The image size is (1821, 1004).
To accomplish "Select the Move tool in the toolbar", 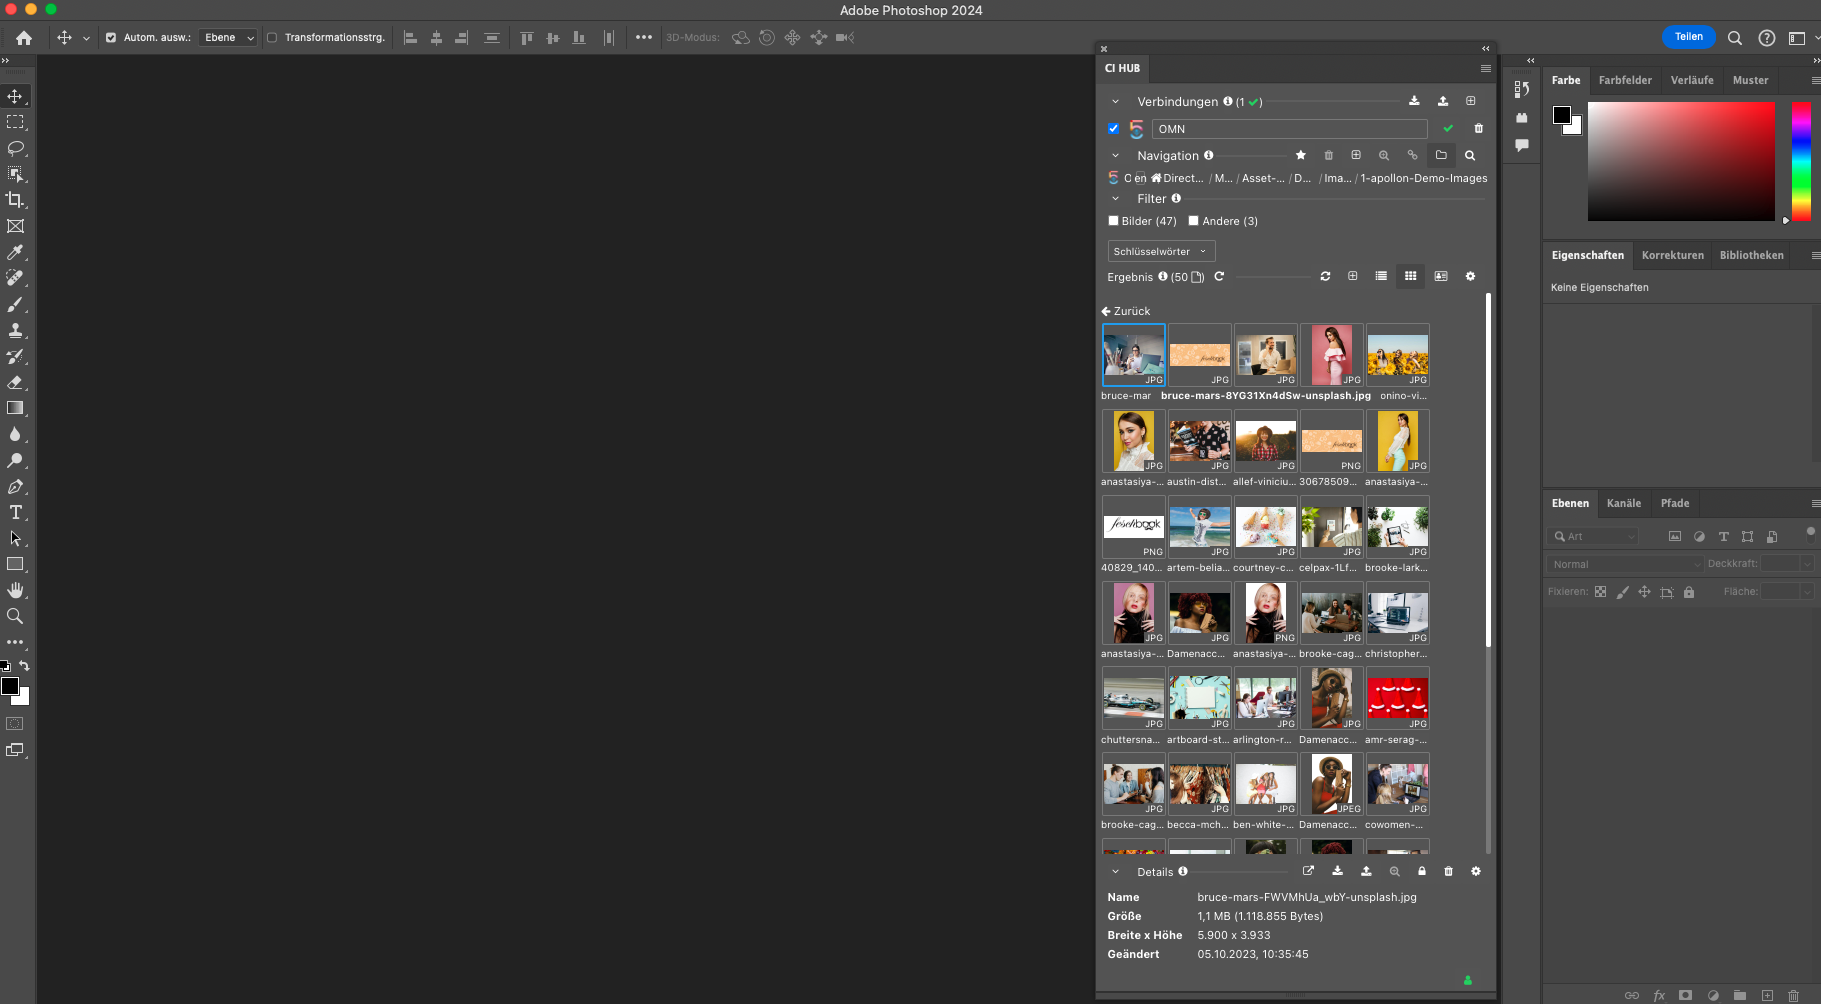I will (x=15, y=96).
